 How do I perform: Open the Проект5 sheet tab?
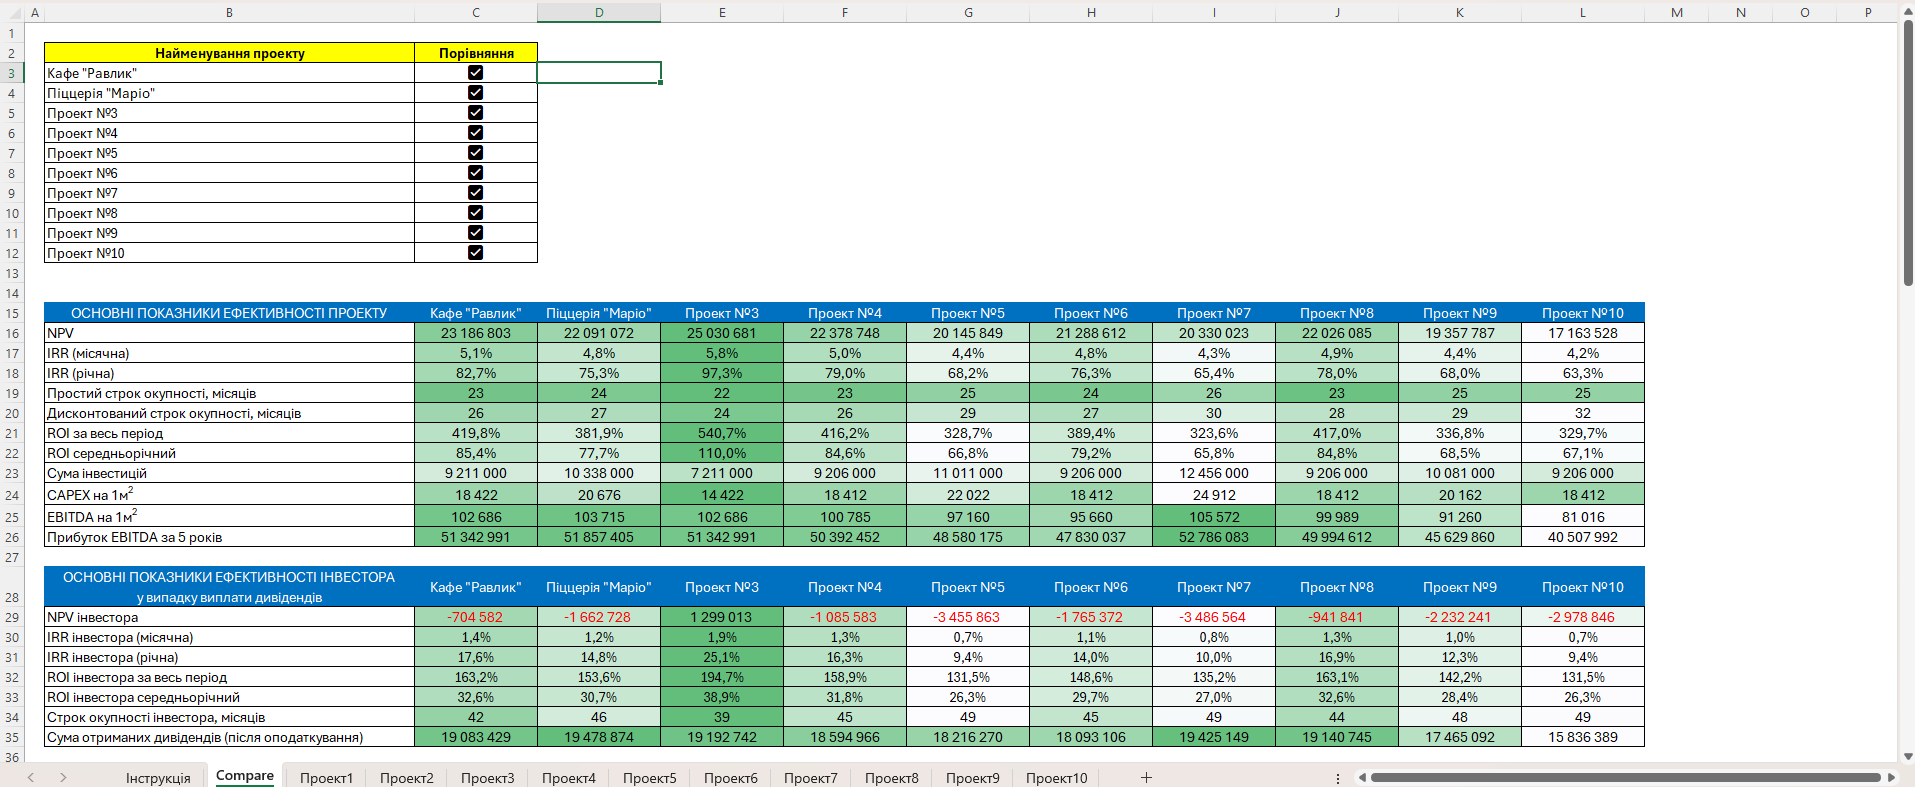(650, 778)
